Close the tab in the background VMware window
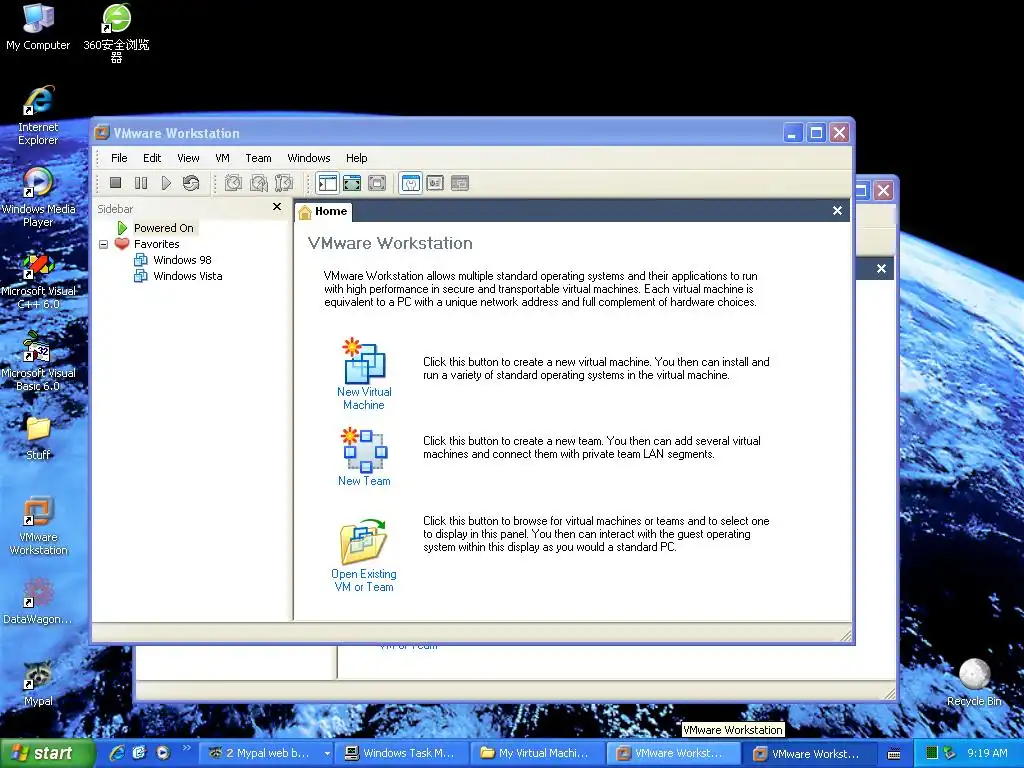 click(881, 268)
